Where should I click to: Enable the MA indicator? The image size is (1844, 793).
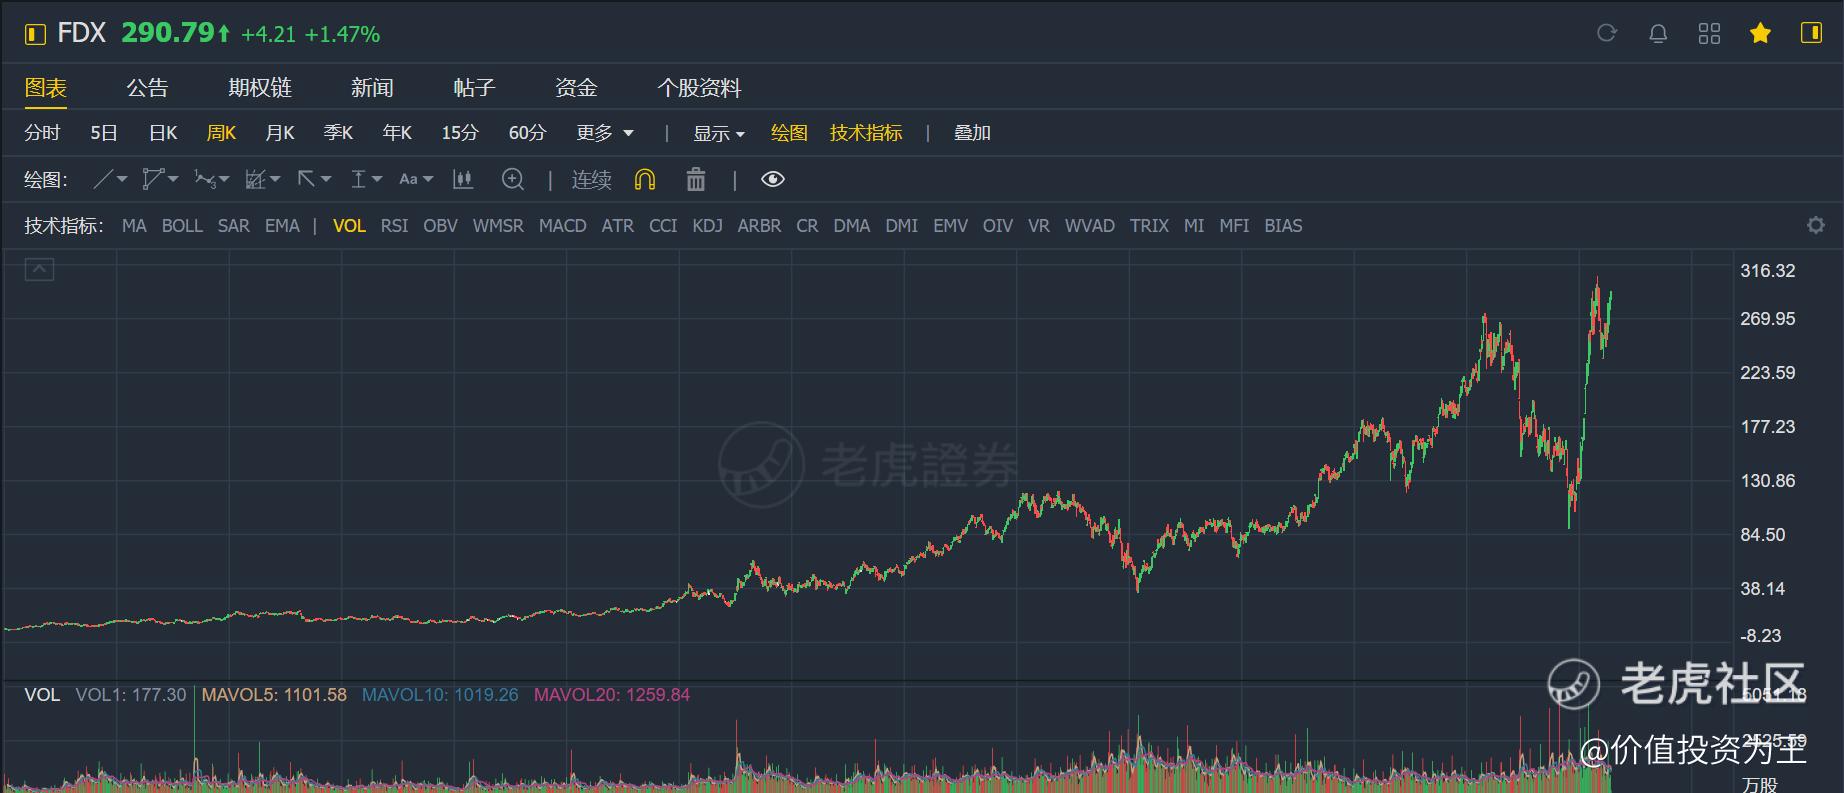point(134,226)
